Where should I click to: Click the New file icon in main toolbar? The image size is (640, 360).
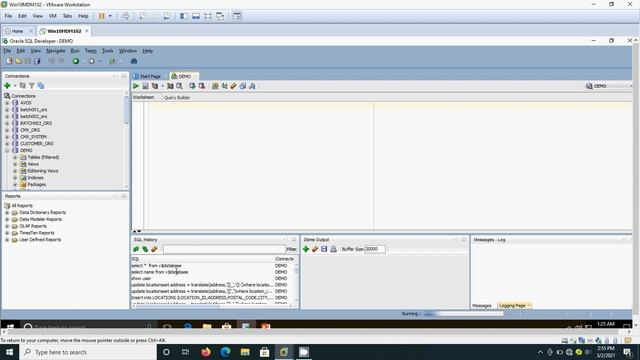(x=9, y=61)
